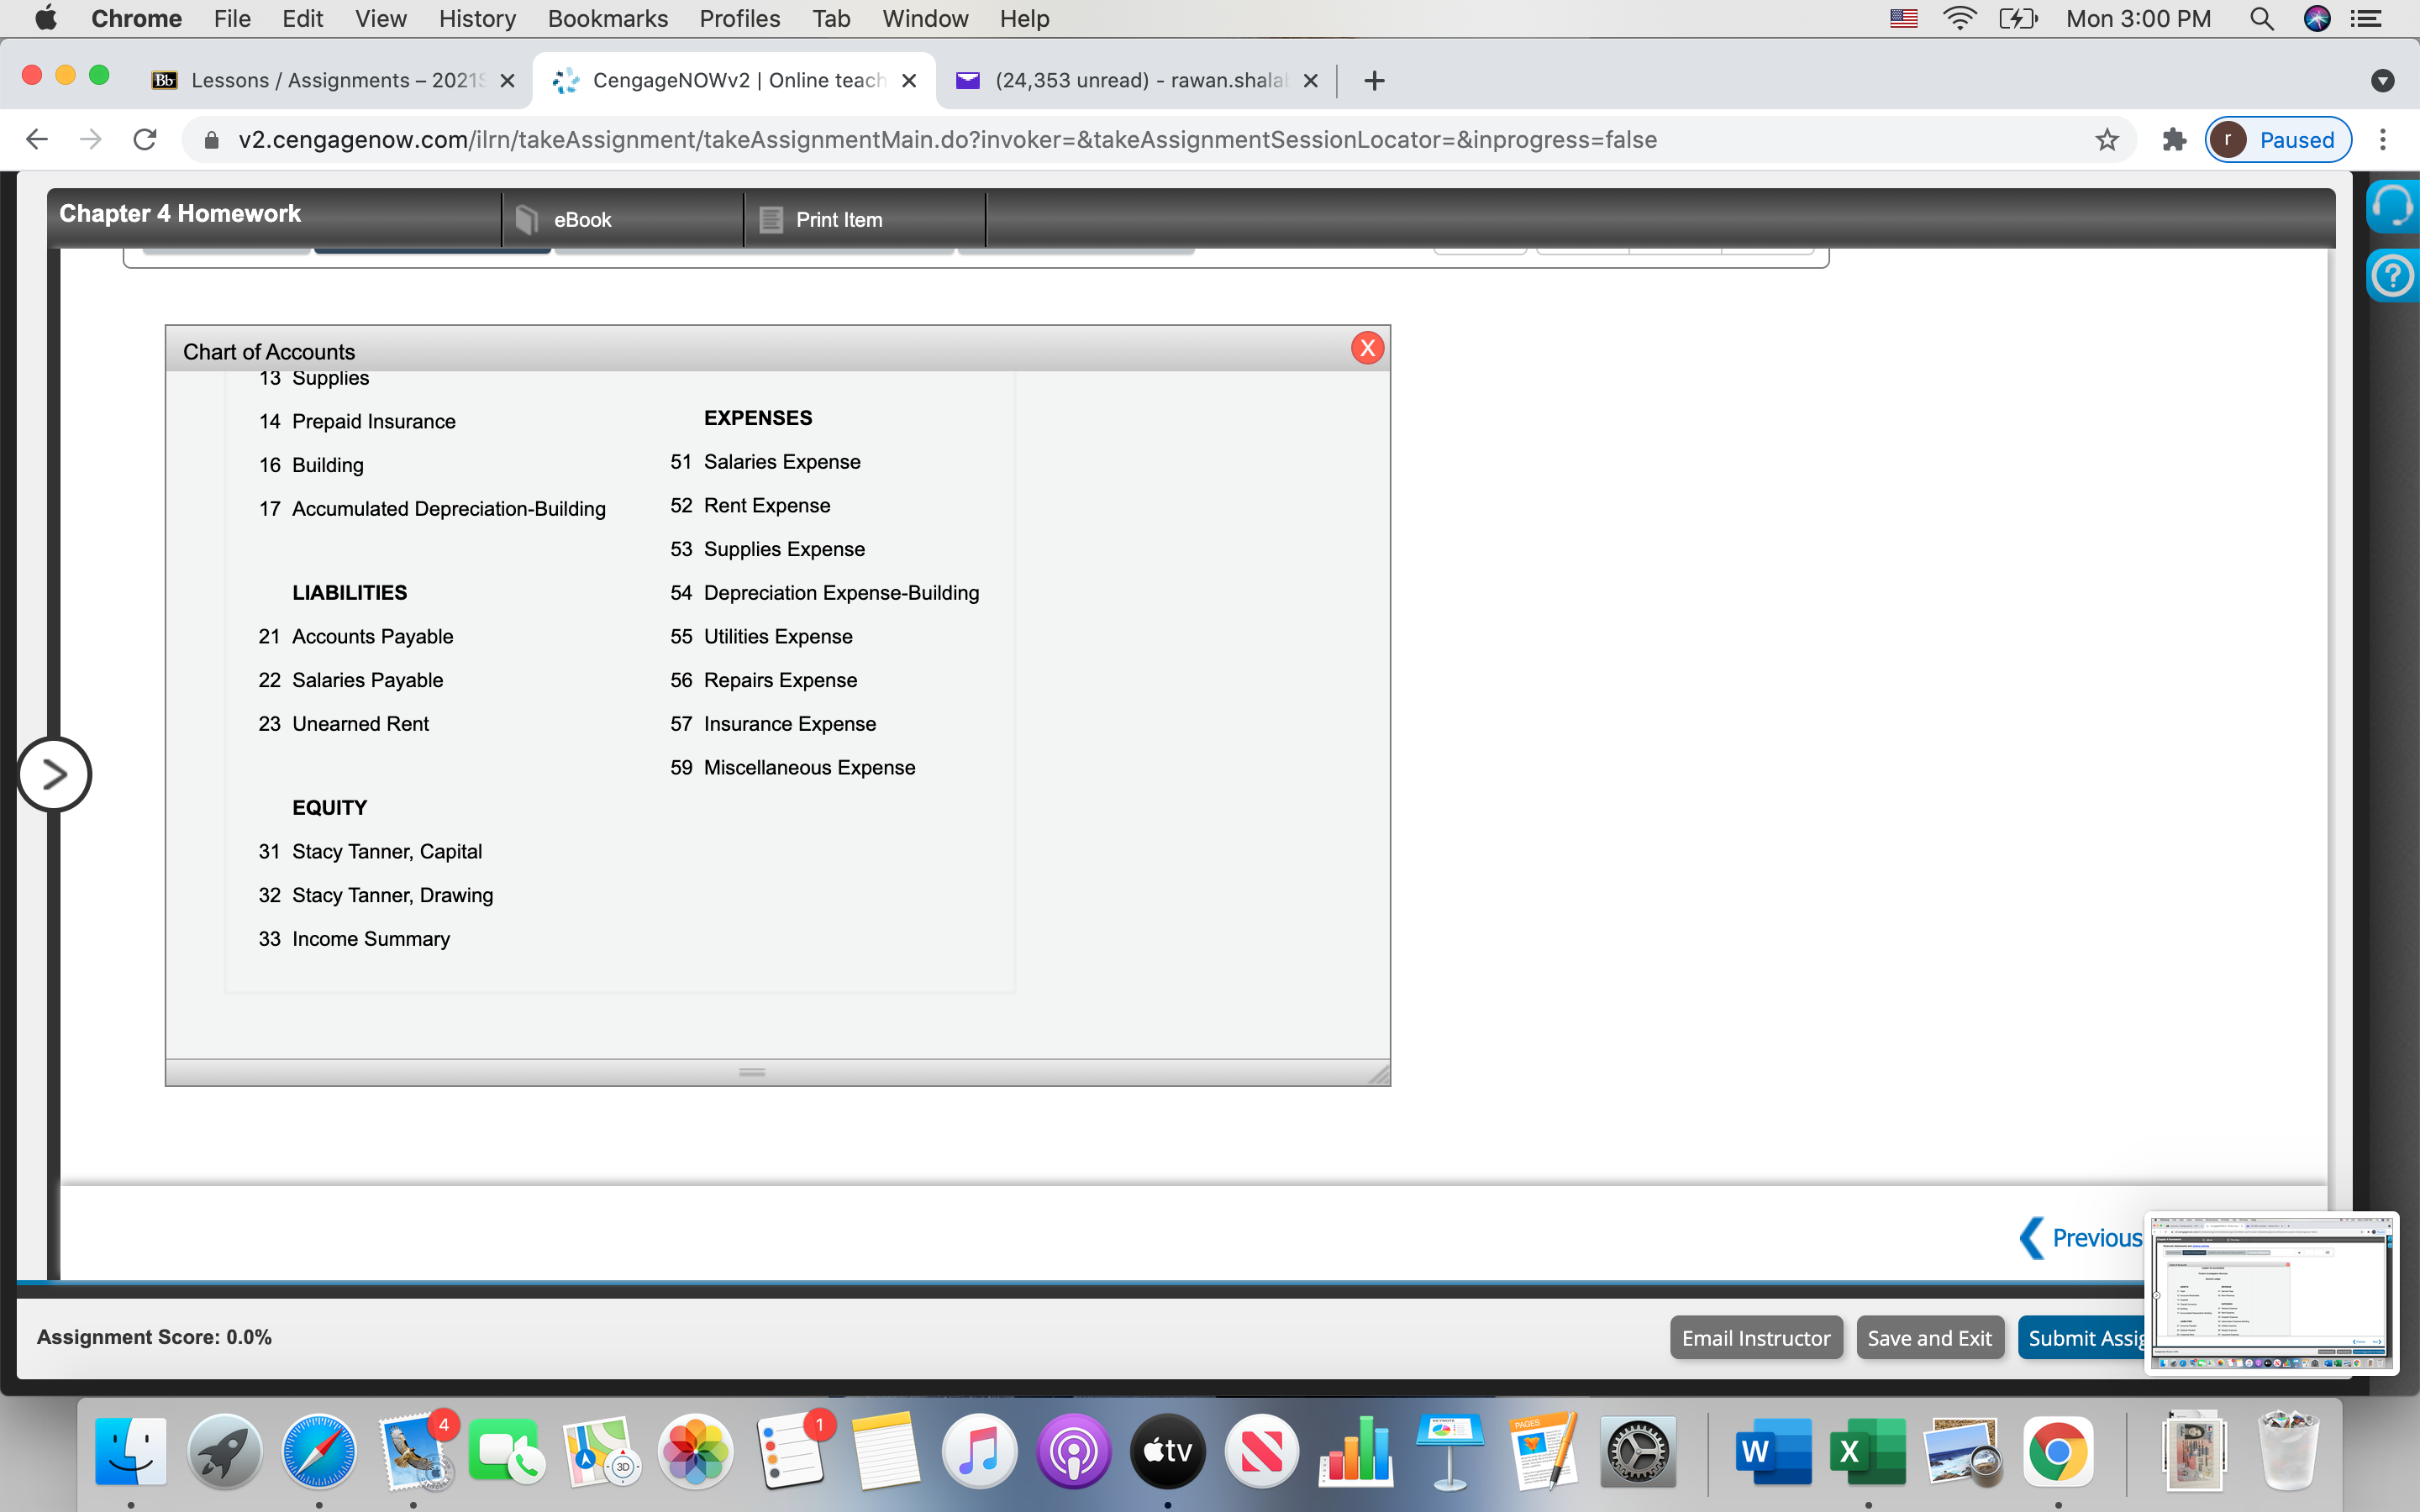Click the Paused profile button
This screenshot has width=2420, height=1512.
2277,140
